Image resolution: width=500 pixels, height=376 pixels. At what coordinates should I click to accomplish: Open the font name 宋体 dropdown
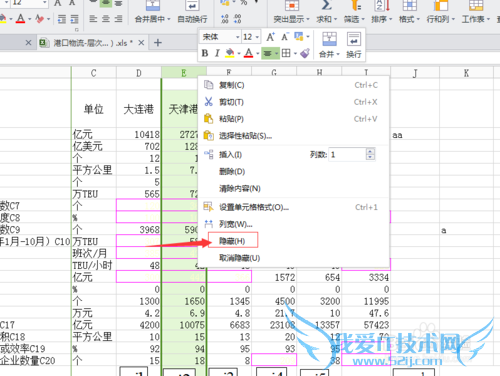(237, 37)
